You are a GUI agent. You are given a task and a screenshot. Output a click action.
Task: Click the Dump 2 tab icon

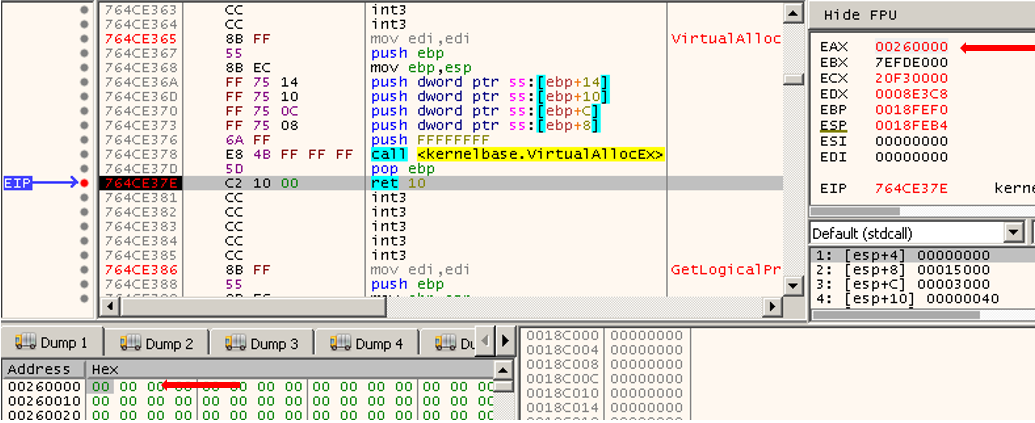130,342
